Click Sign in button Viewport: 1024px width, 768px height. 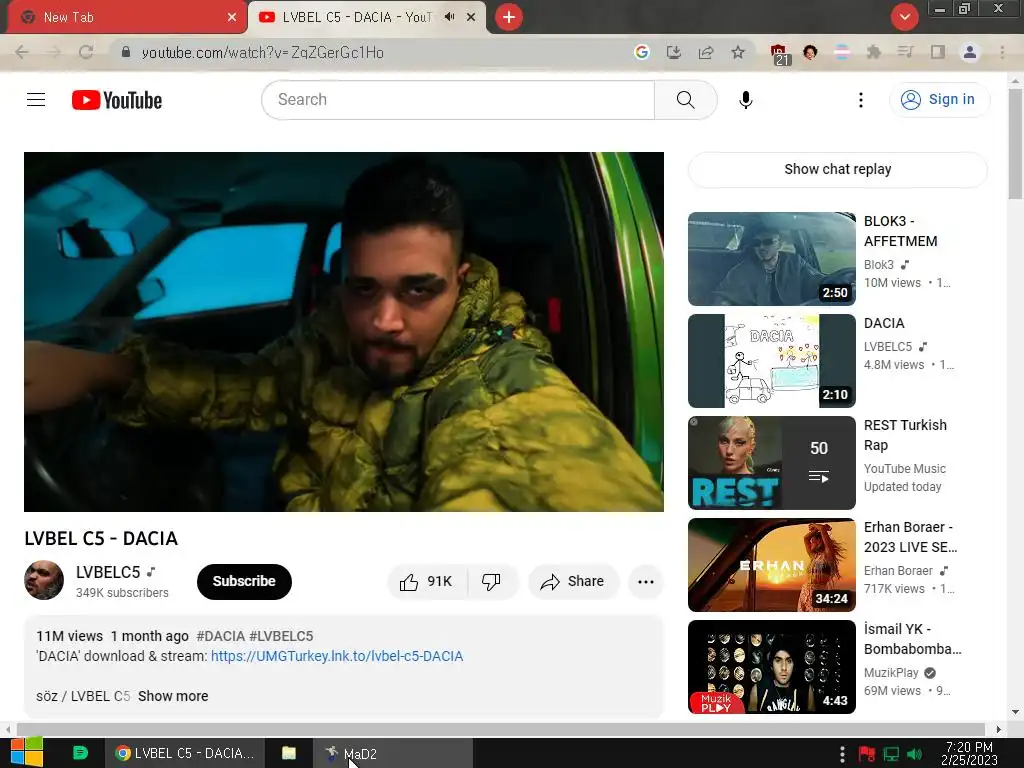(x=939, y=99)
